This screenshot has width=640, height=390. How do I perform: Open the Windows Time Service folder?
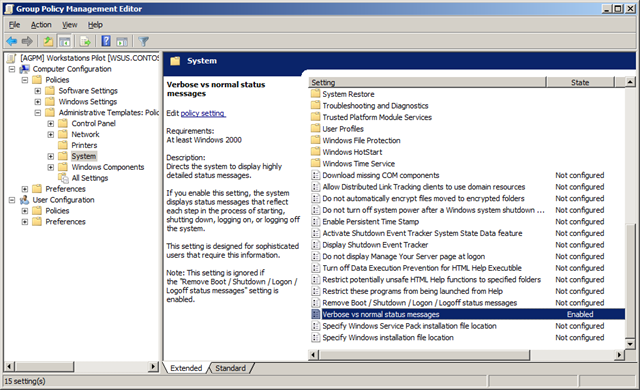tap(358, 164)
